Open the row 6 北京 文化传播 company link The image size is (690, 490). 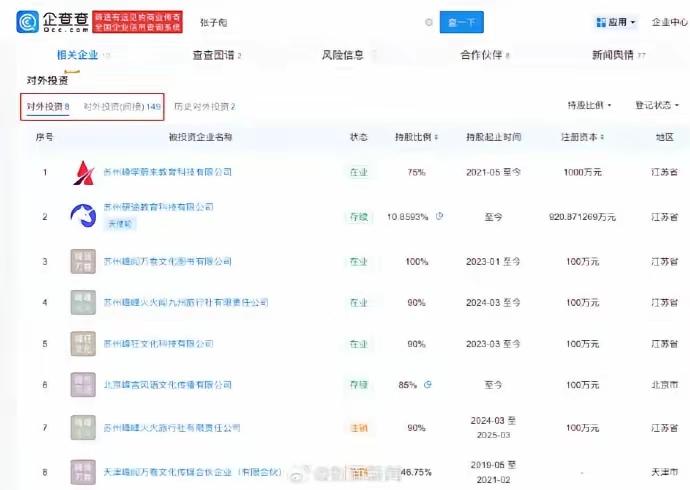point(167,385)
